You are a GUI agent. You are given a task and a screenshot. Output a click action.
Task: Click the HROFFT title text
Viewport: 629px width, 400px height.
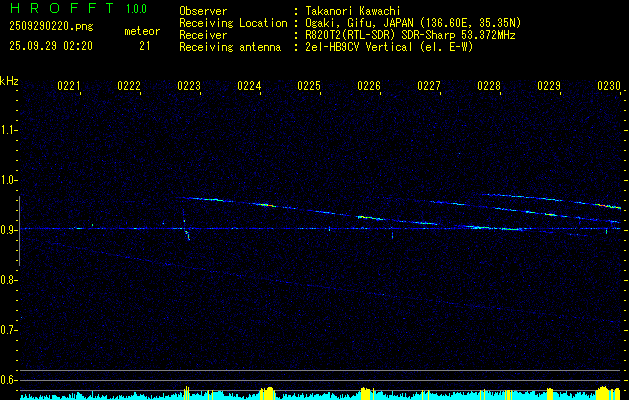click(61, 8)
